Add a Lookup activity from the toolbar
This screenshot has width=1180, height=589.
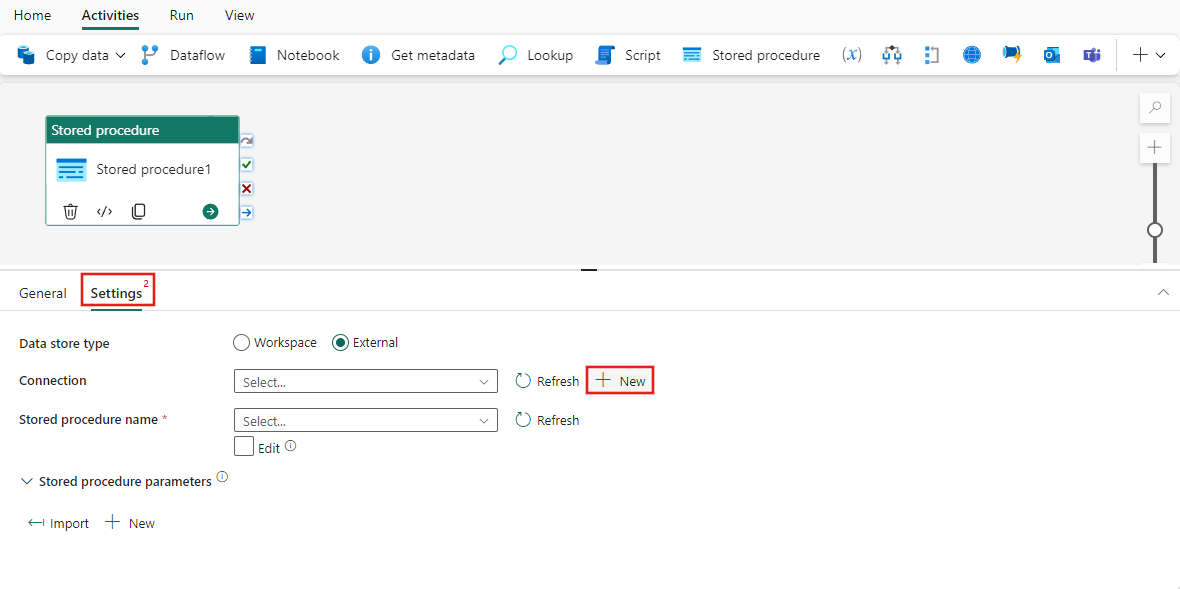pyautogui.click(x=535, y=55)
